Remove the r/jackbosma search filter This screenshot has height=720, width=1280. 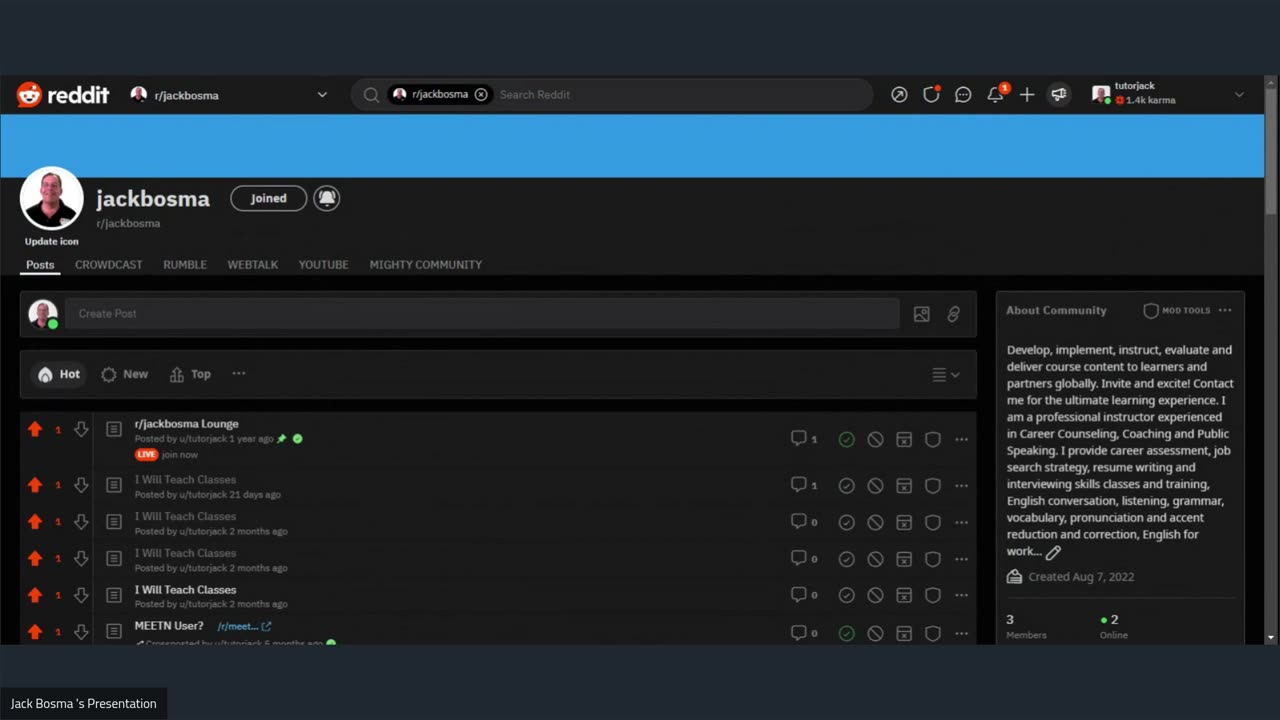pyautogui.click(x=481, y=94)
